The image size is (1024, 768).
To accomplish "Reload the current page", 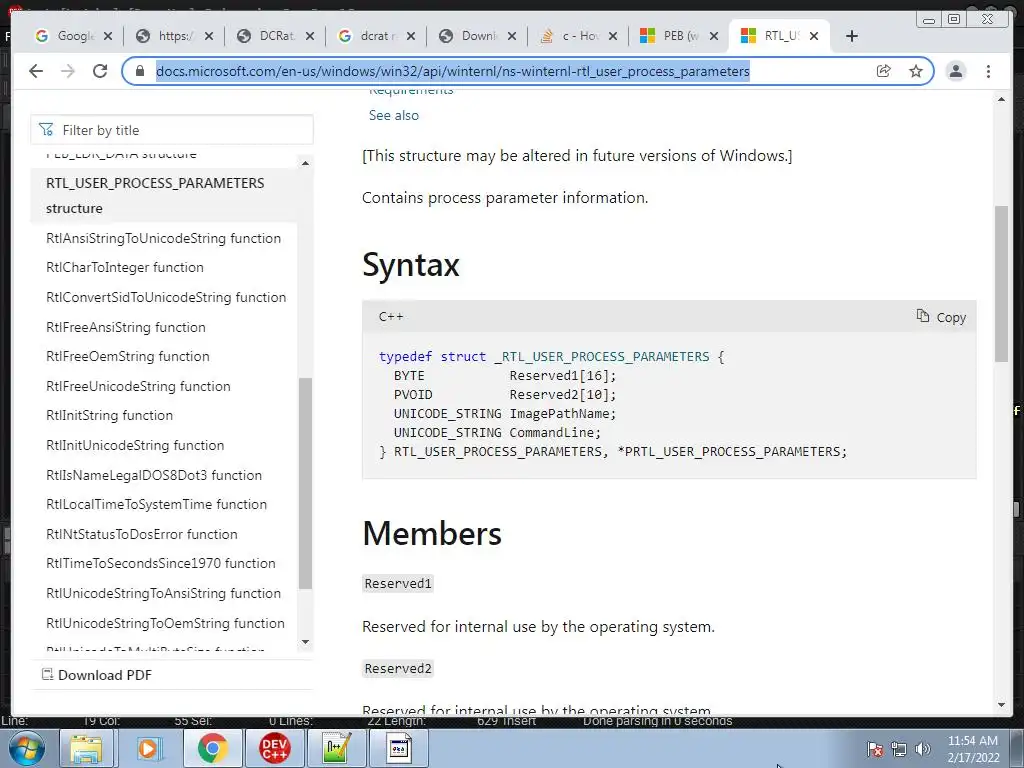I will (x=100, y=71).
